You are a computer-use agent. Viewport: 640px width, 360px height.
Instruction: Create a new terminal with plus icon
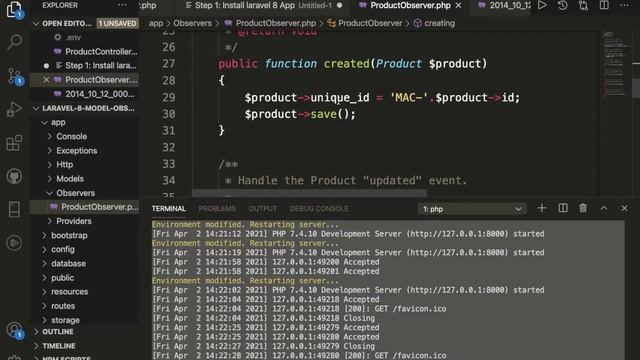click(x=542, y=208)
